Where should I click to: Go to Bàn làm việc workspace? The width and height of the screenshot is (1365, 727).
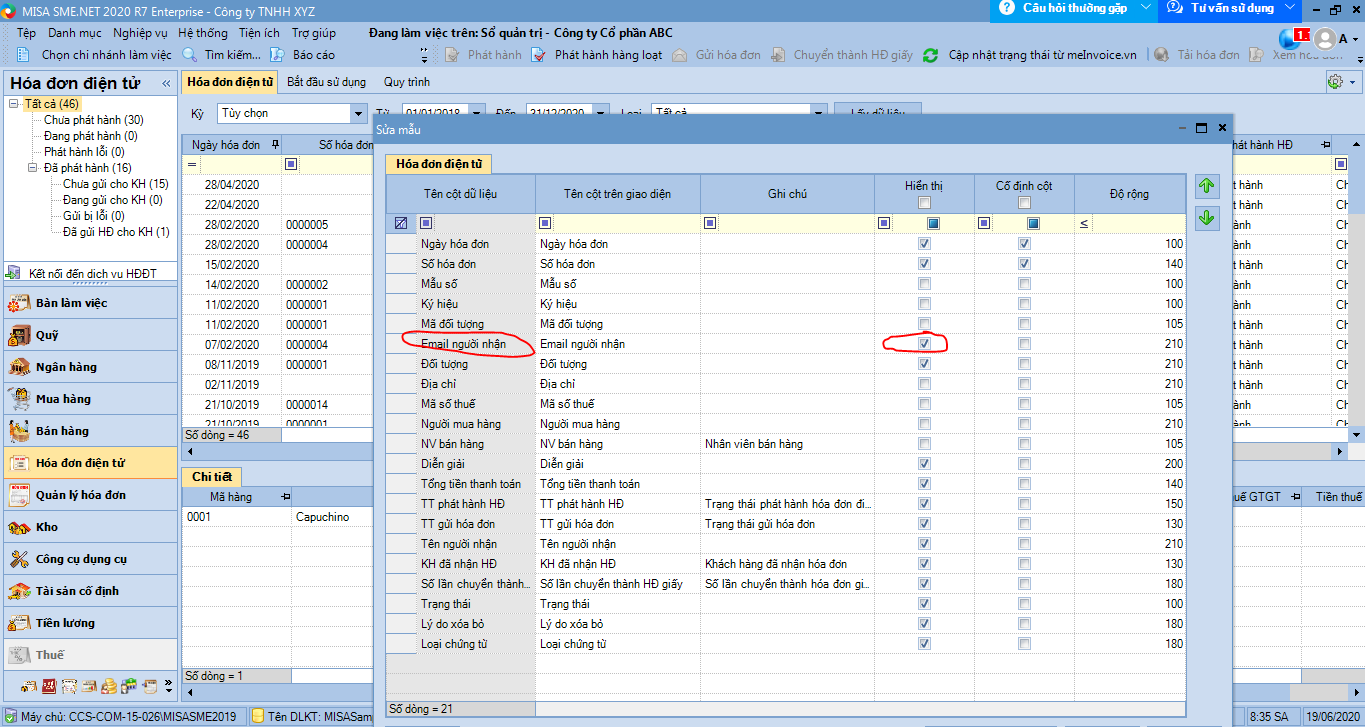[x=91, y=303]
